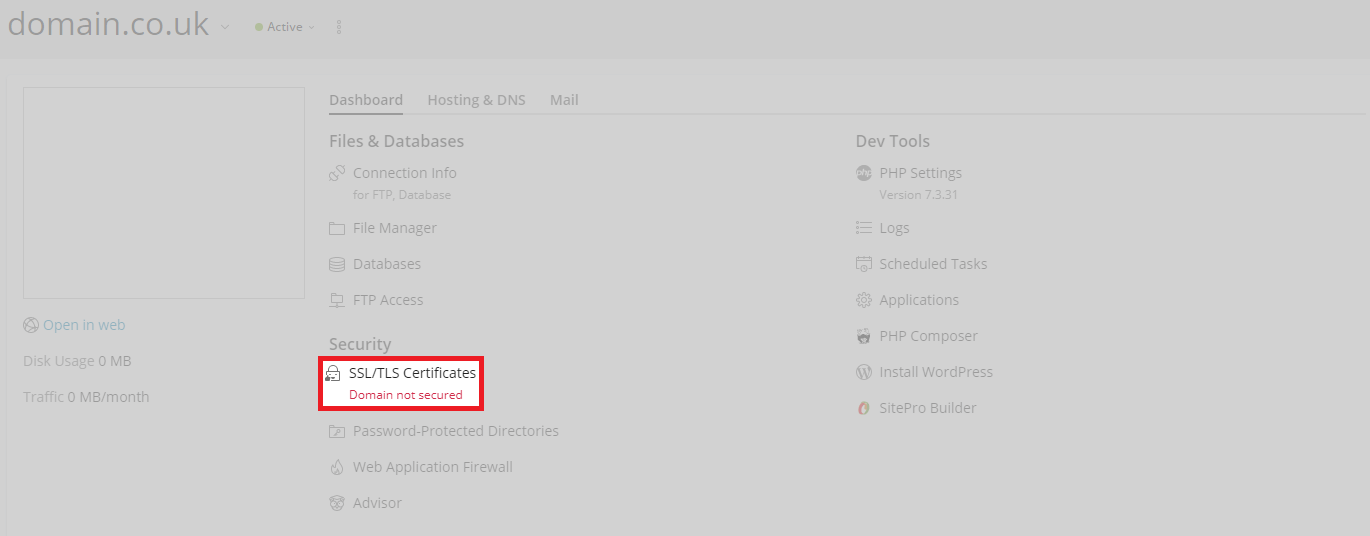Expand the domain.co.uk name dropdown
1370x536 pixels.
pos(225,27)
